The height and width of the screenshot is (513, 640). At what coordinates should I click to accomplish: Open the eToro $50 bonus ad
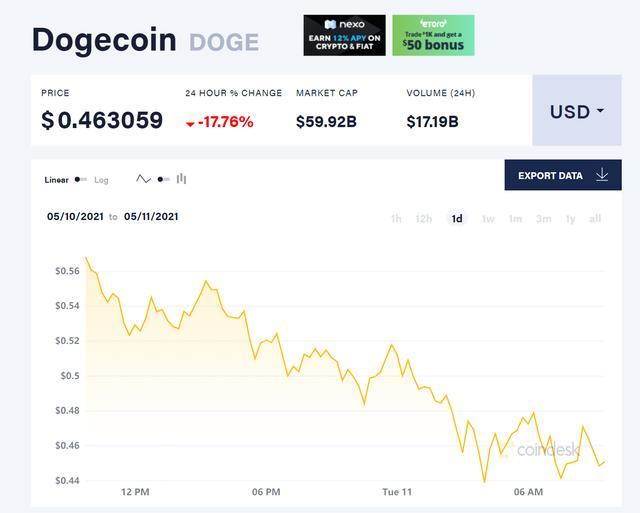pyautogui.click(x=433, y=35)
